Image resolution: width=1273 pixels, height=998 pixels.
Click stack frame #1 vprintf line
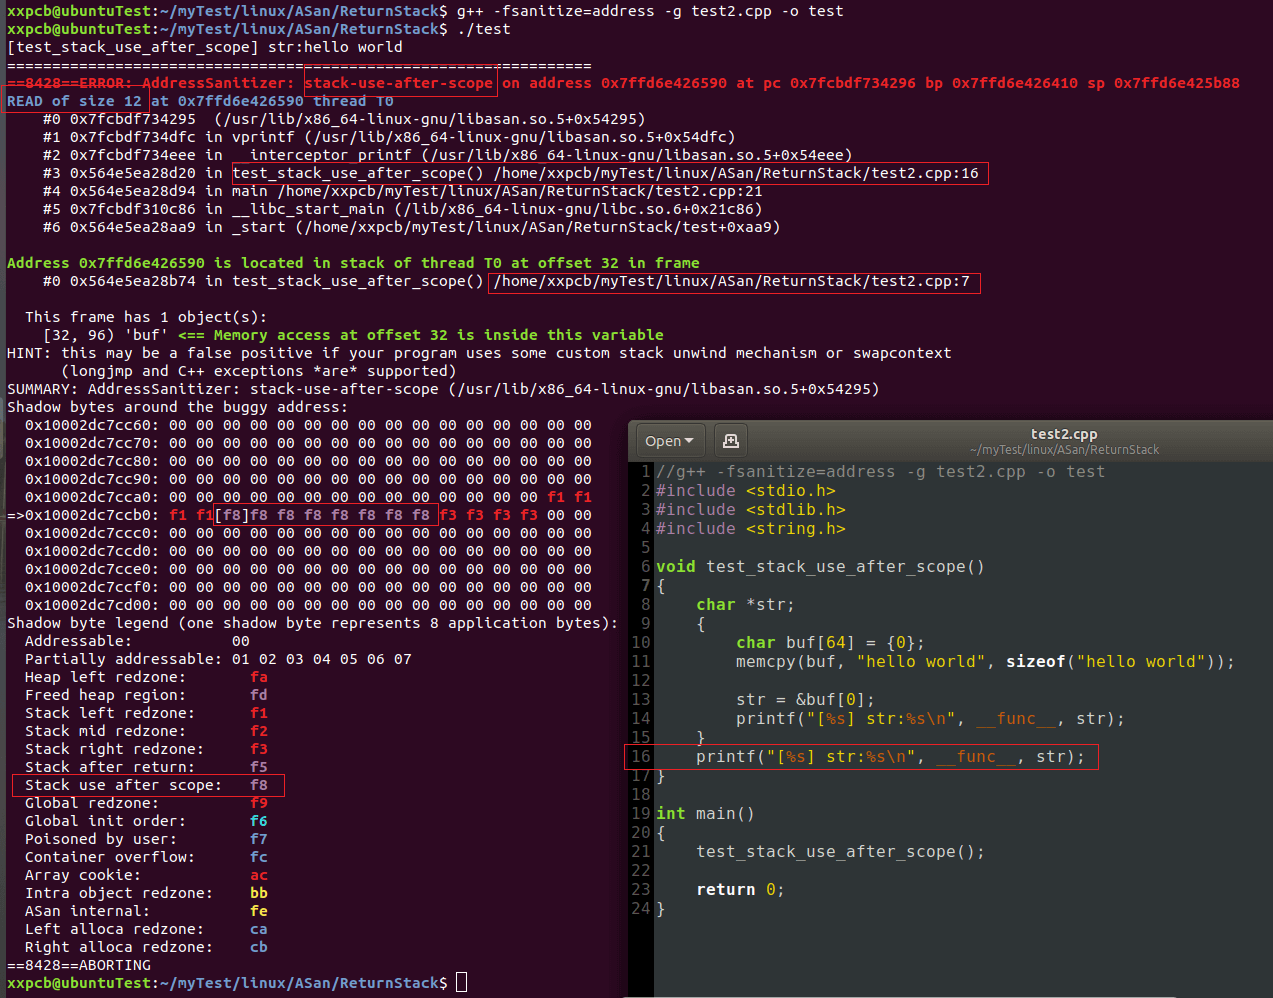click(x=389, y=137)
